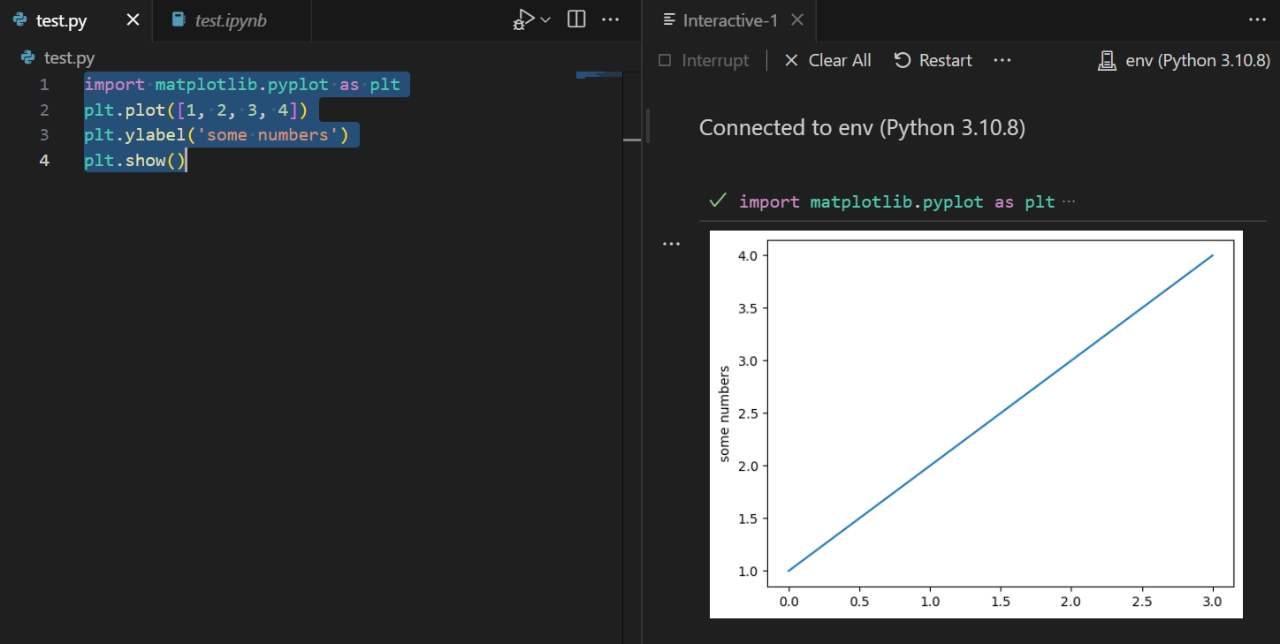Click the success checkmark on the executed cell
Screen dimensions: 1280x644
717,201
